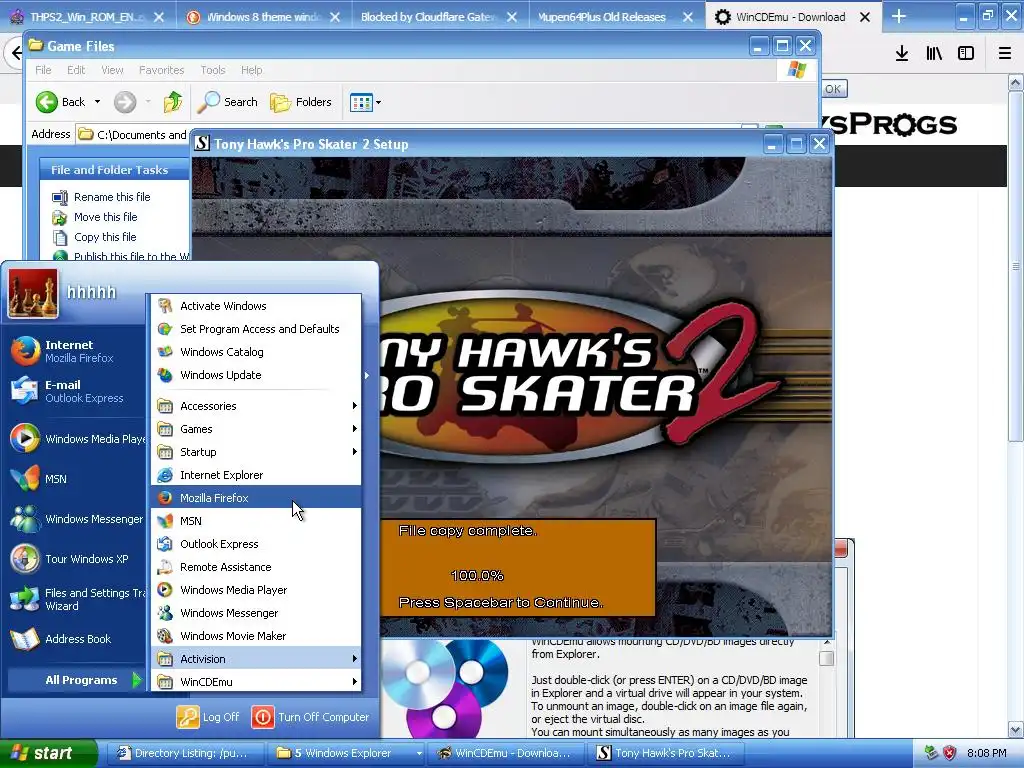Open Firefox downloads arrow icon
The width and height of the screenshot is (1024, 768).
click(902, 54)
